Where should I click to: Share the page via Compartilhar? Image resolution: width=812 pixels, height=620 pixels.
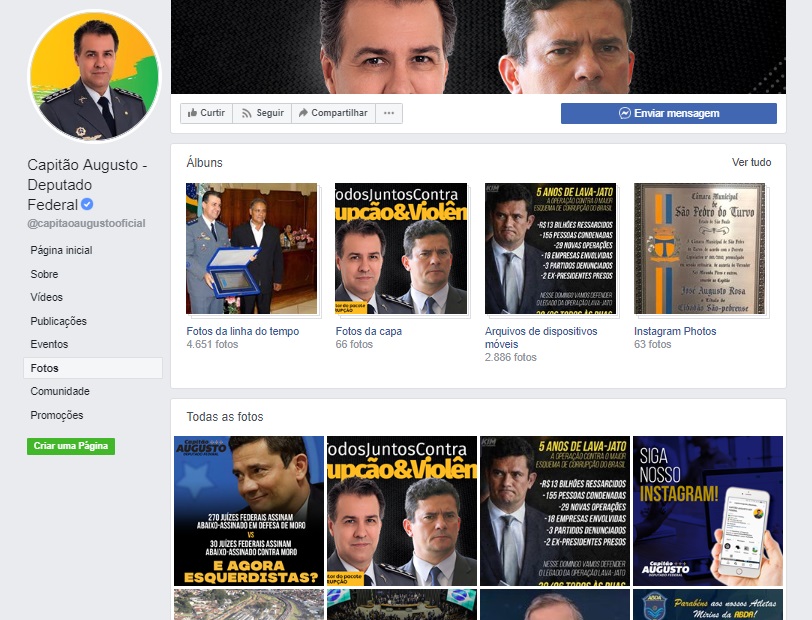pyautogui.click(x=334, y=113)
